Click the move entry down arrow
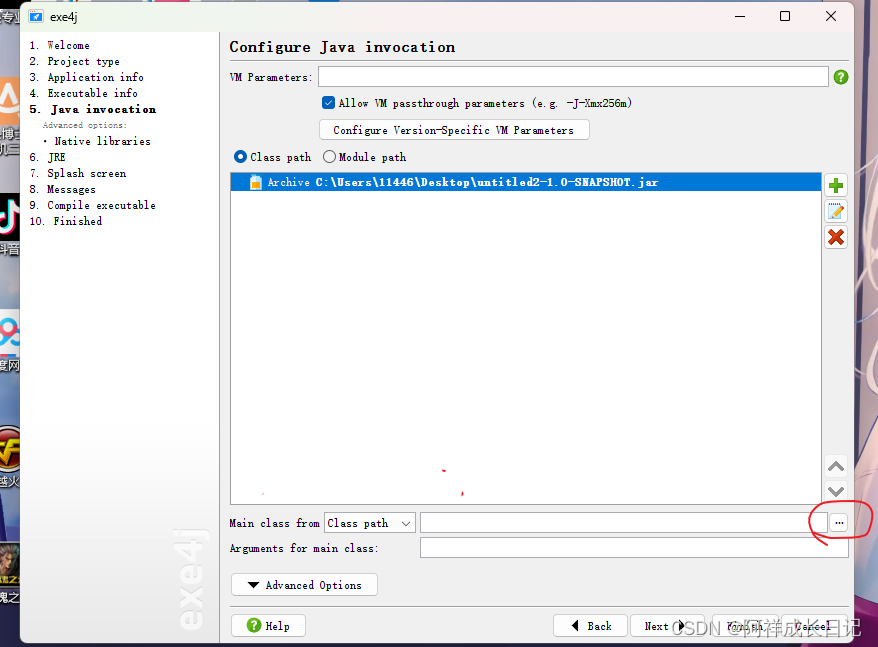 (836, 491)
